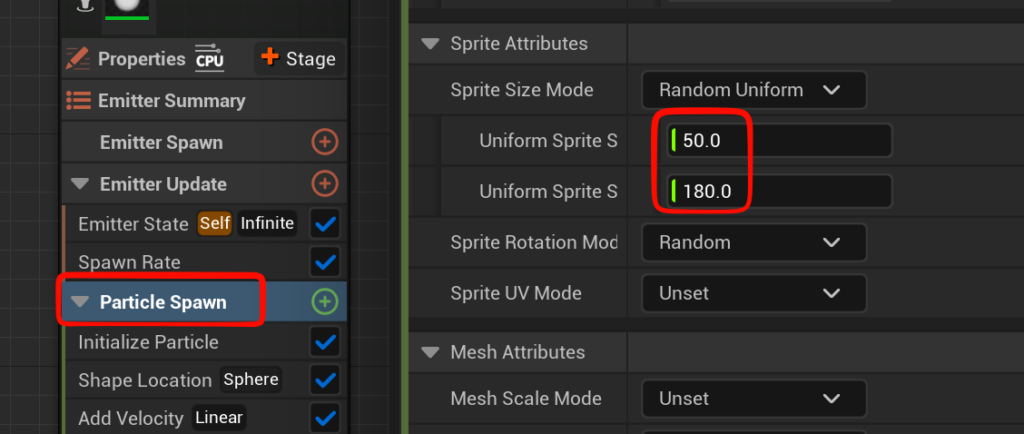Disable the Emitter State module checkbox
The image size is (1024, 434).
pyautogui.click(x=325, y=223)
